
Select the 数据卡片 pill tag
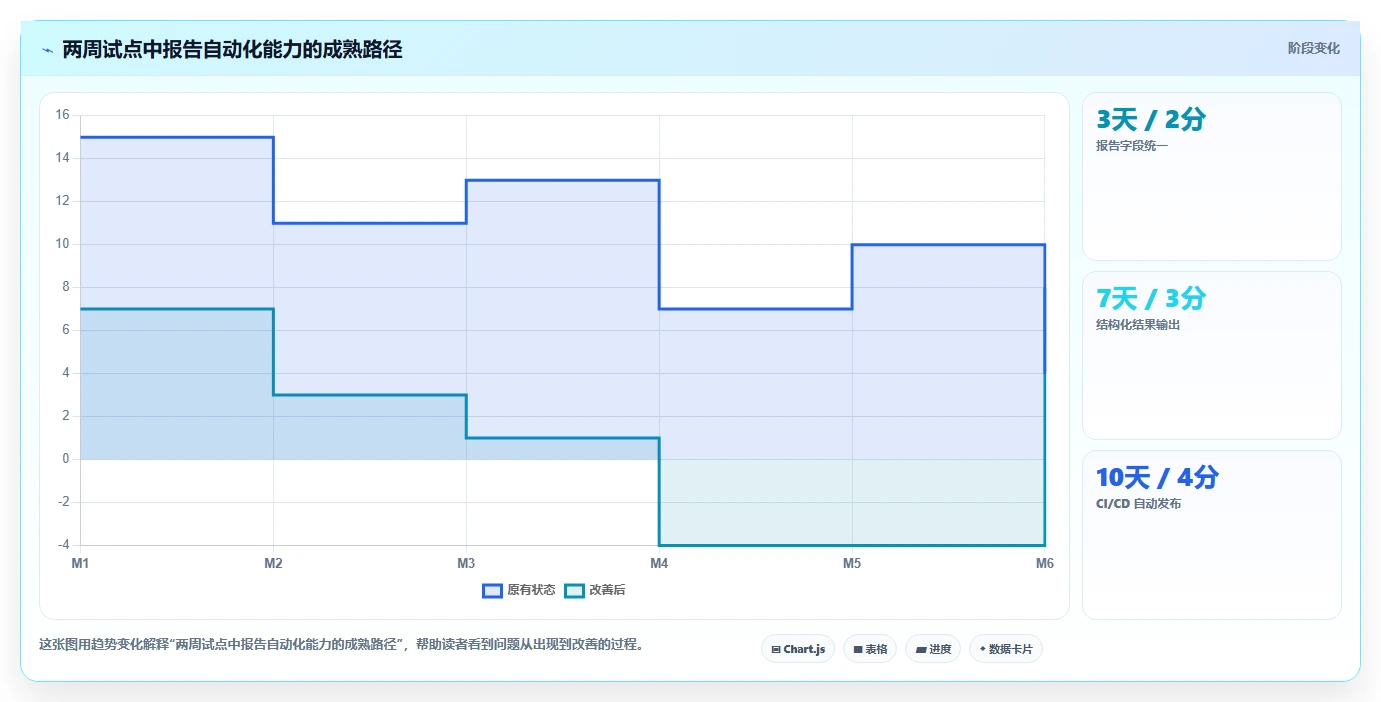click(x=1006, y=649)
